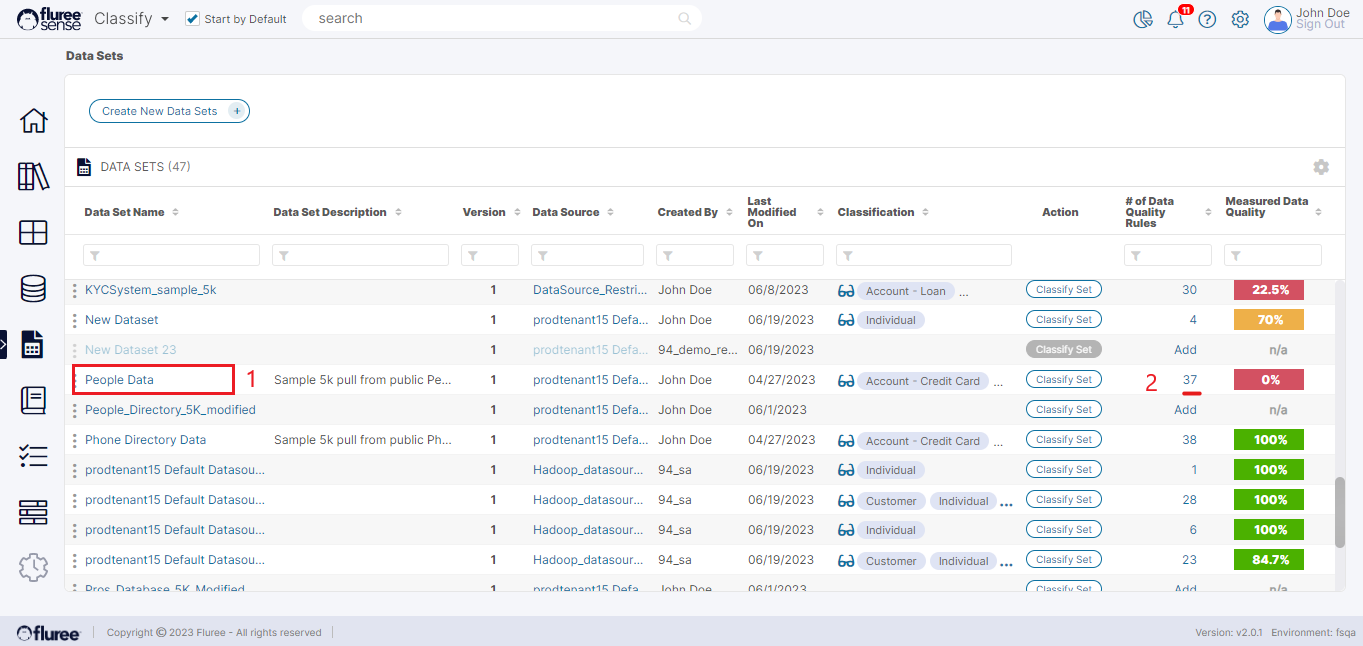Click glasses icon in People Data row

tap(846, 381)
